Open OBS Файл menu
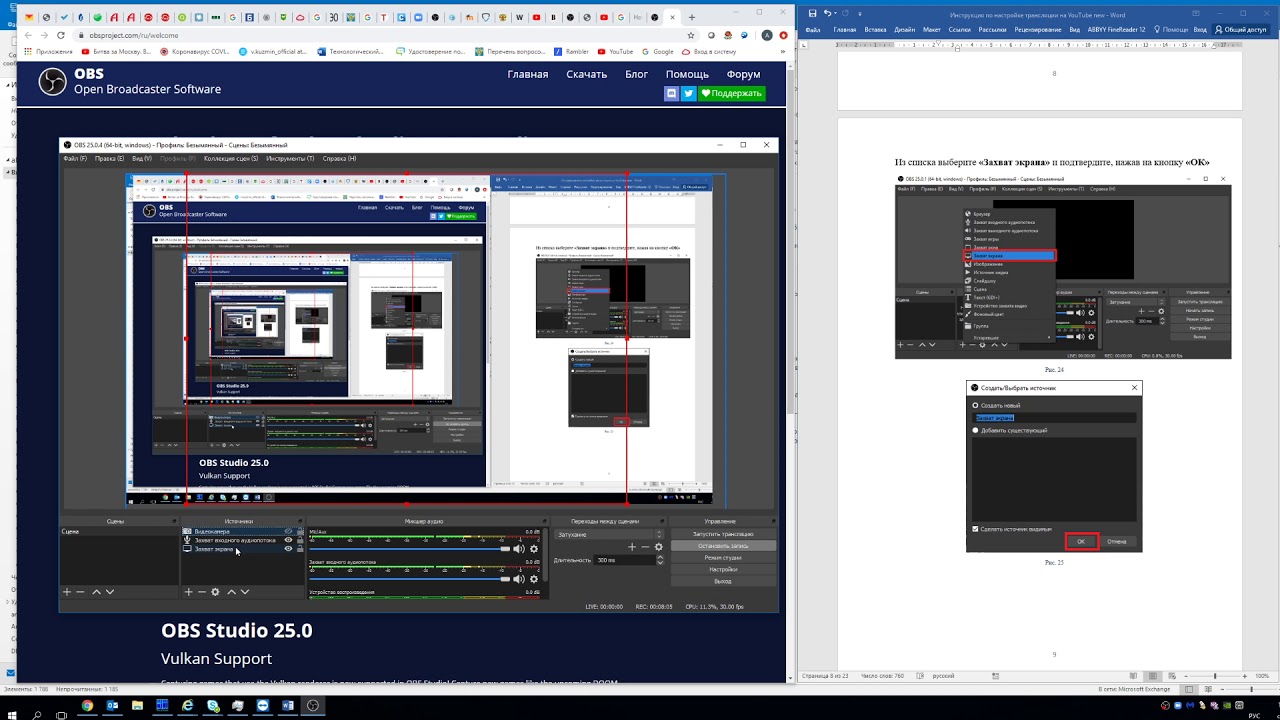The image size is (1280, 720). (x=74, y=159)
